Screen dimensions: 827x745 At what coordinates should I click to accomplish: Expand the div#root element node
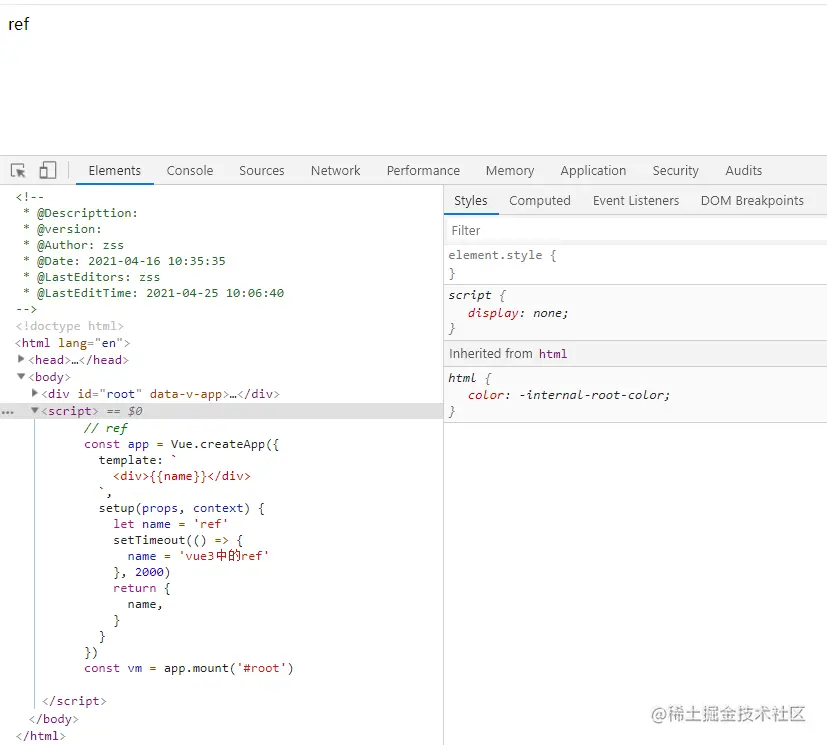pos(35,393)
